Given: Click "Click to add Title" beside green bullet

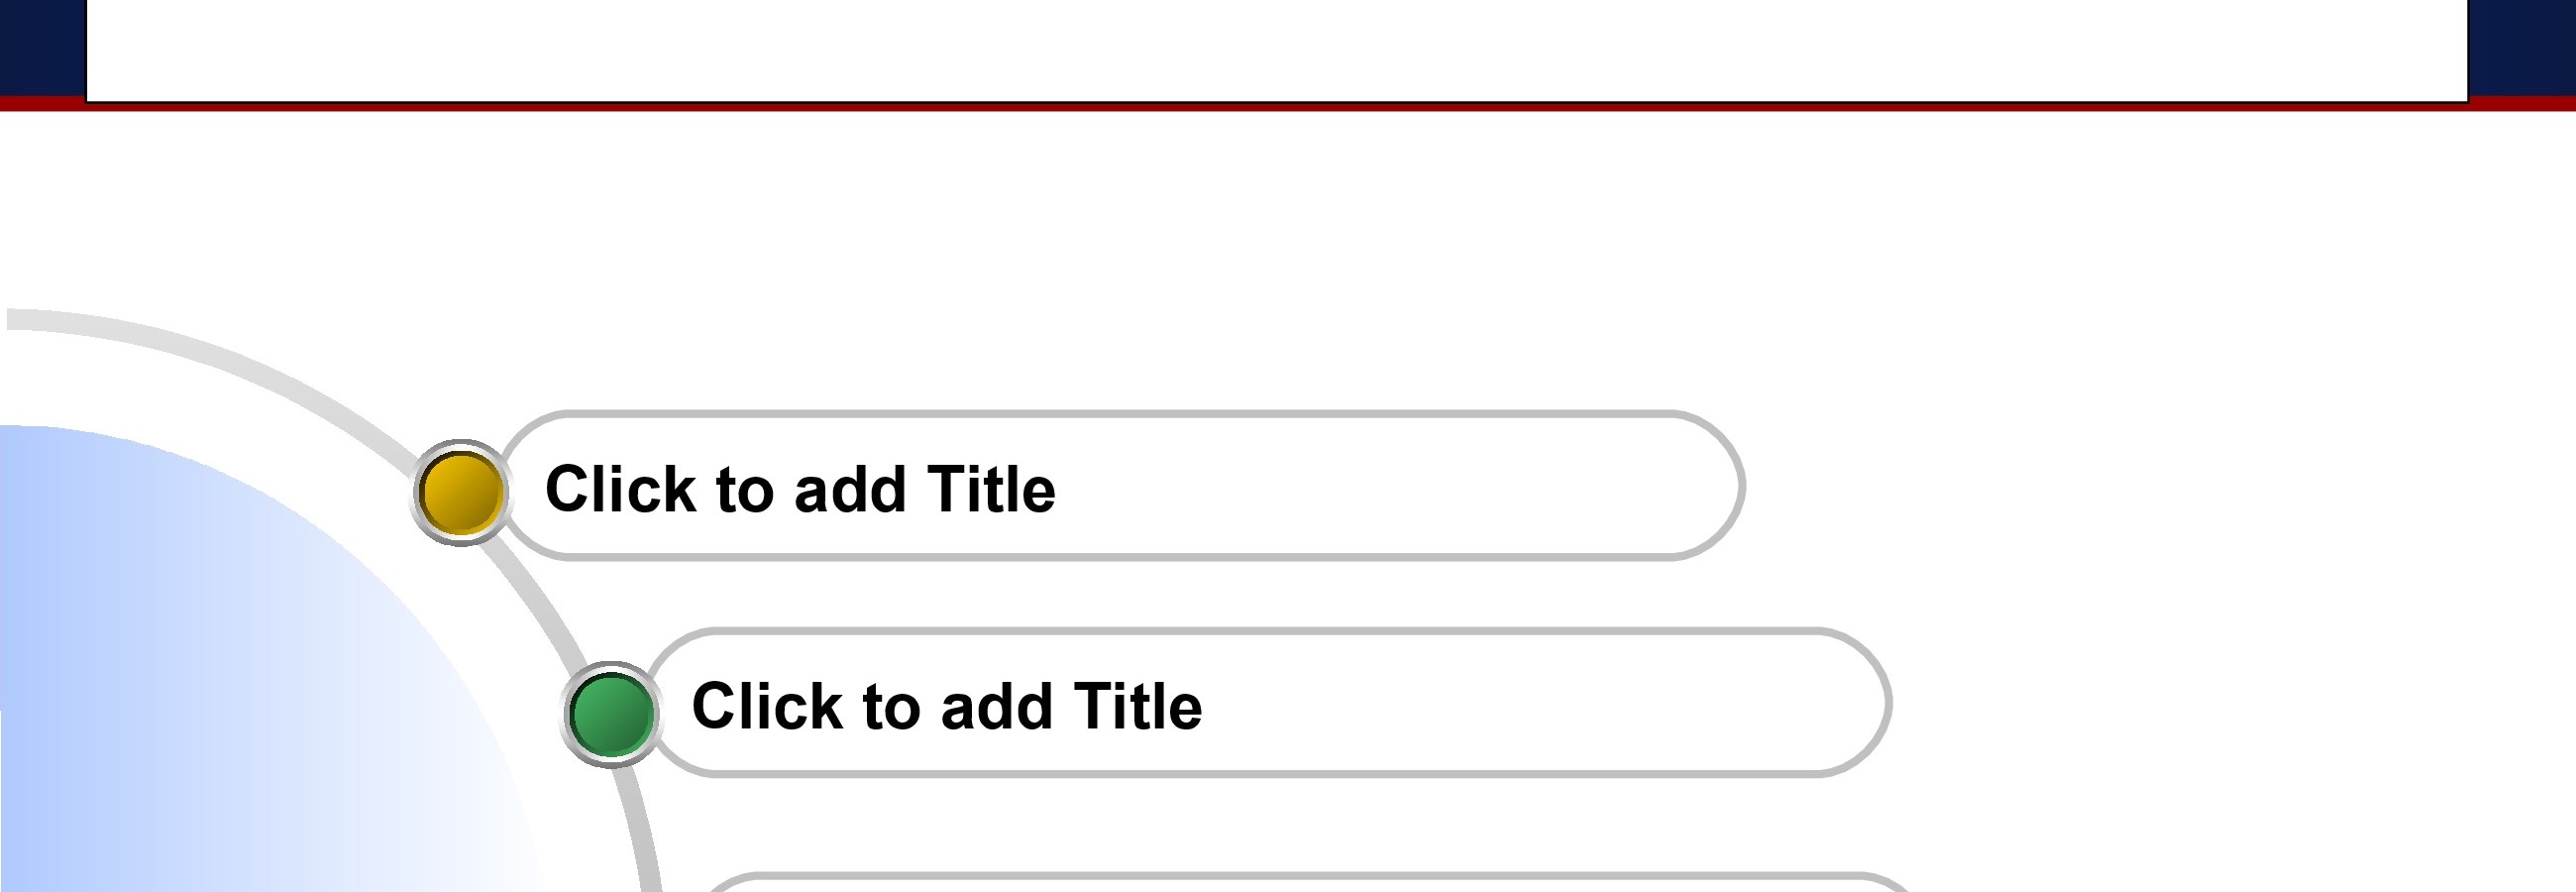Looking at the screenshot, I should tap(947, 706).
